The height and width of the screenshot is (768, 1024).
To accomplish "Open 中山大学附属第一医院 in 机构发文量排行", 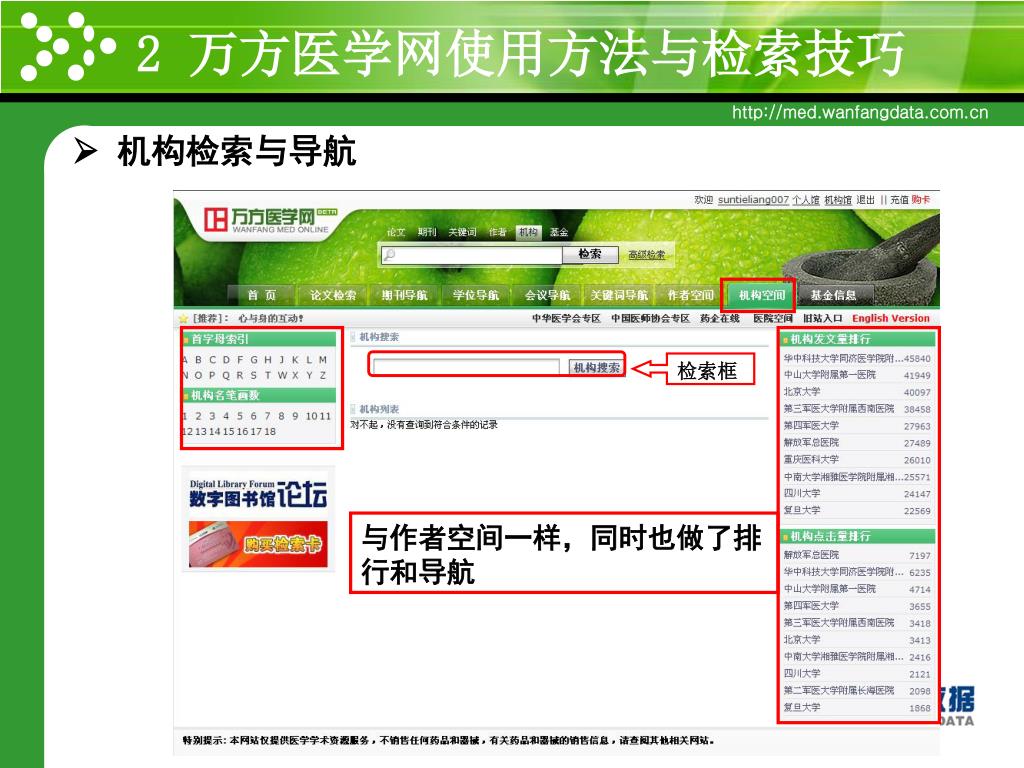I will (x=829, y=375).
